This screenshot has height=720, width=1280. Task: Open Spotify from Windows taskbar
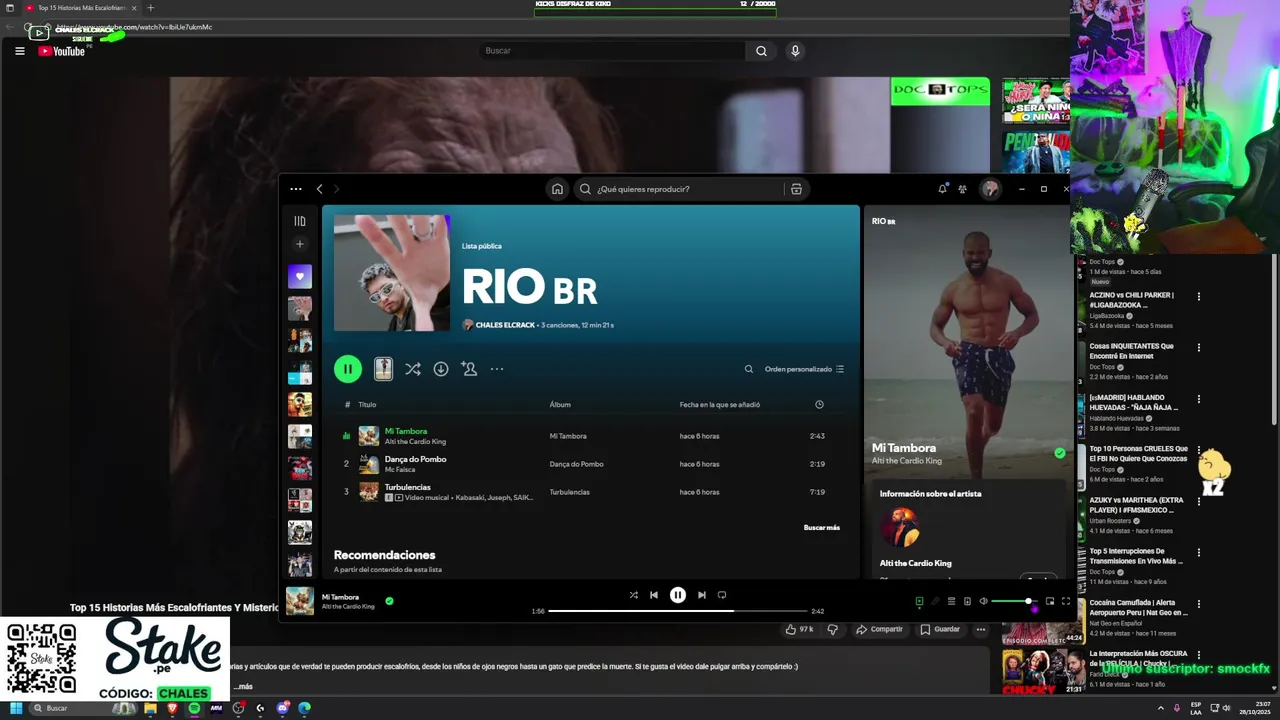[194, 708]
